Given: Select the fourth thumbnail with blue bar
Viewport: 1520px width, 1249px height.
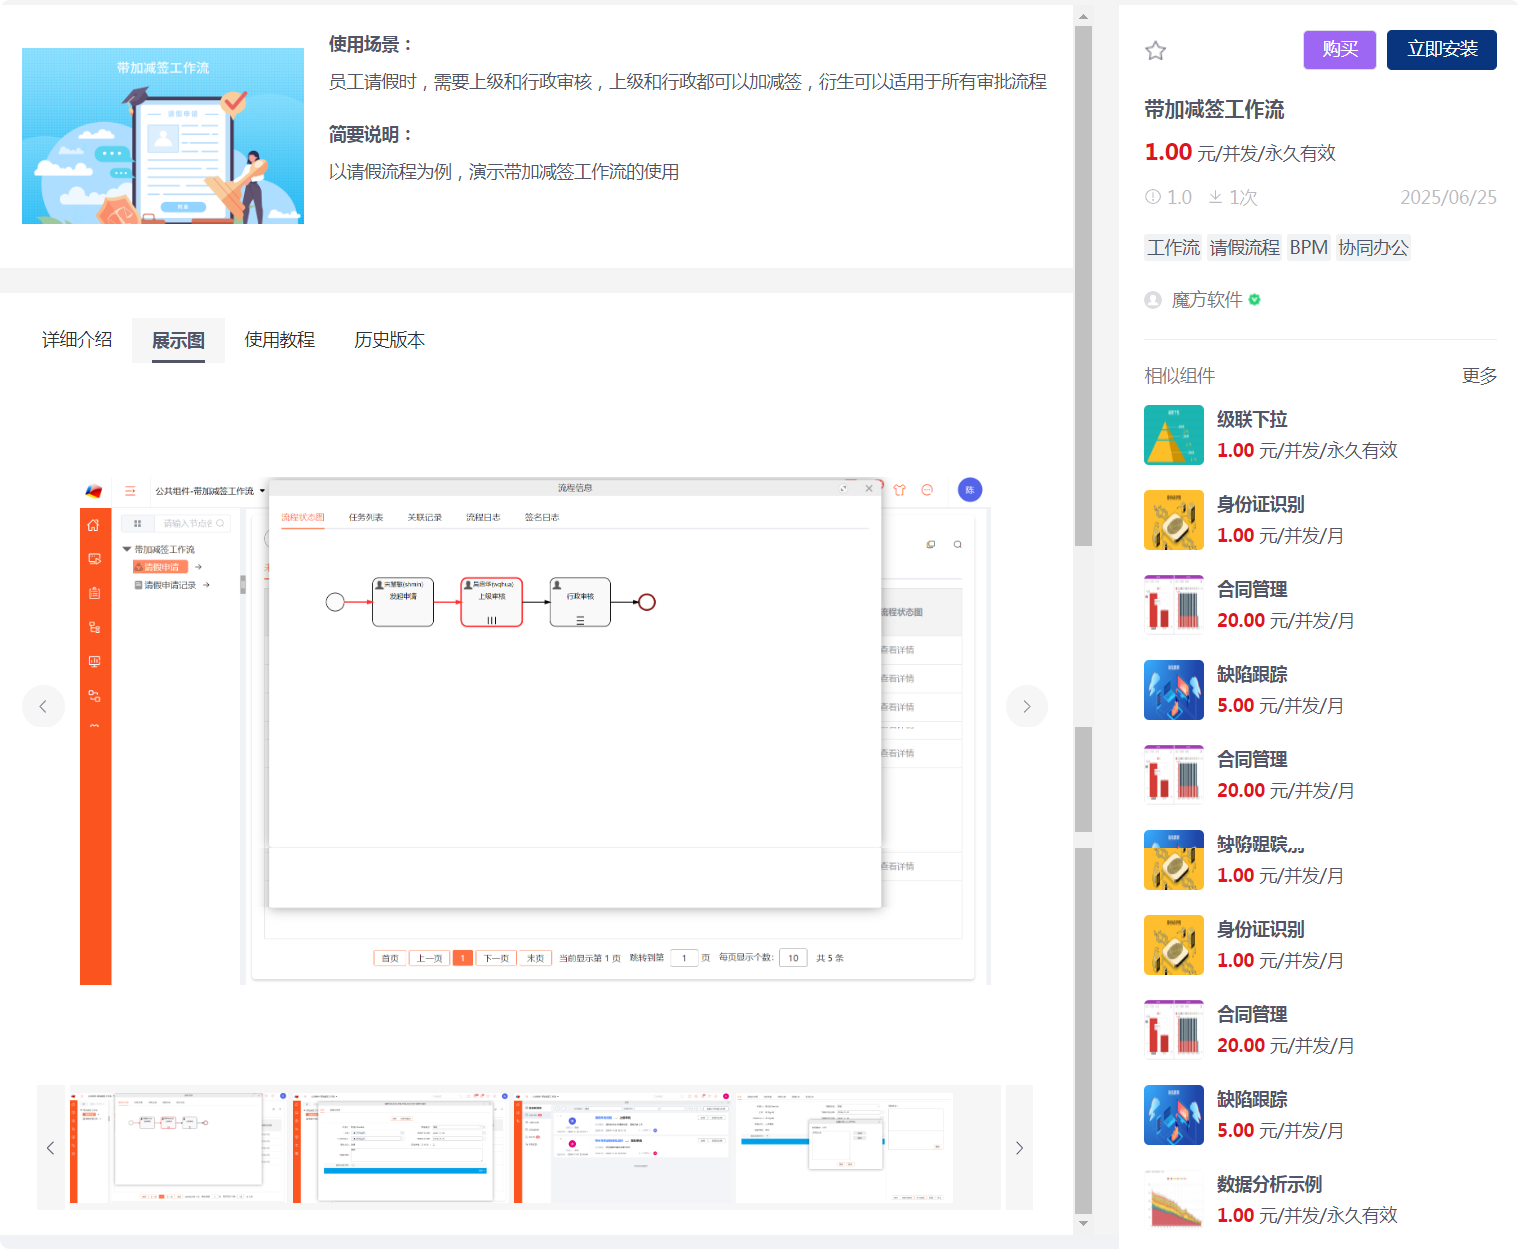Looking at the screenshot, I should pos(844,1148).
